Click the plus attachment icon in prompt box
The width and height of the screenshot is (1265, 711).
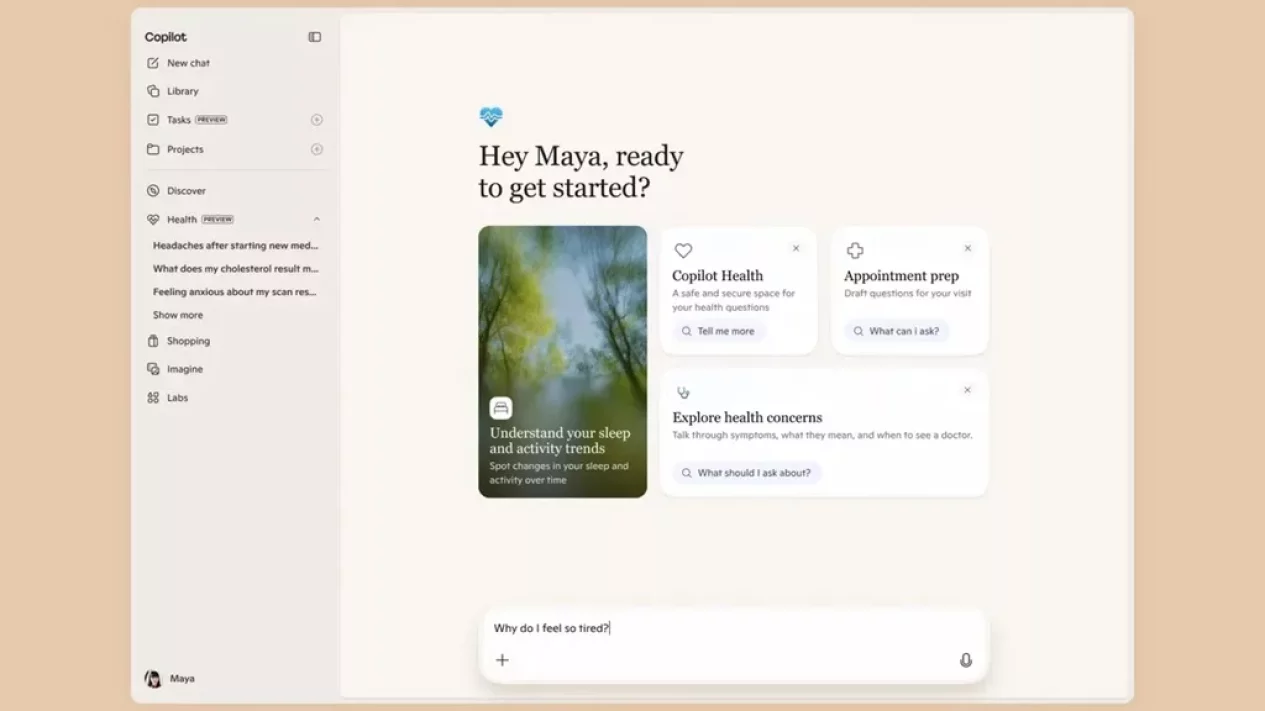point(502,660)
